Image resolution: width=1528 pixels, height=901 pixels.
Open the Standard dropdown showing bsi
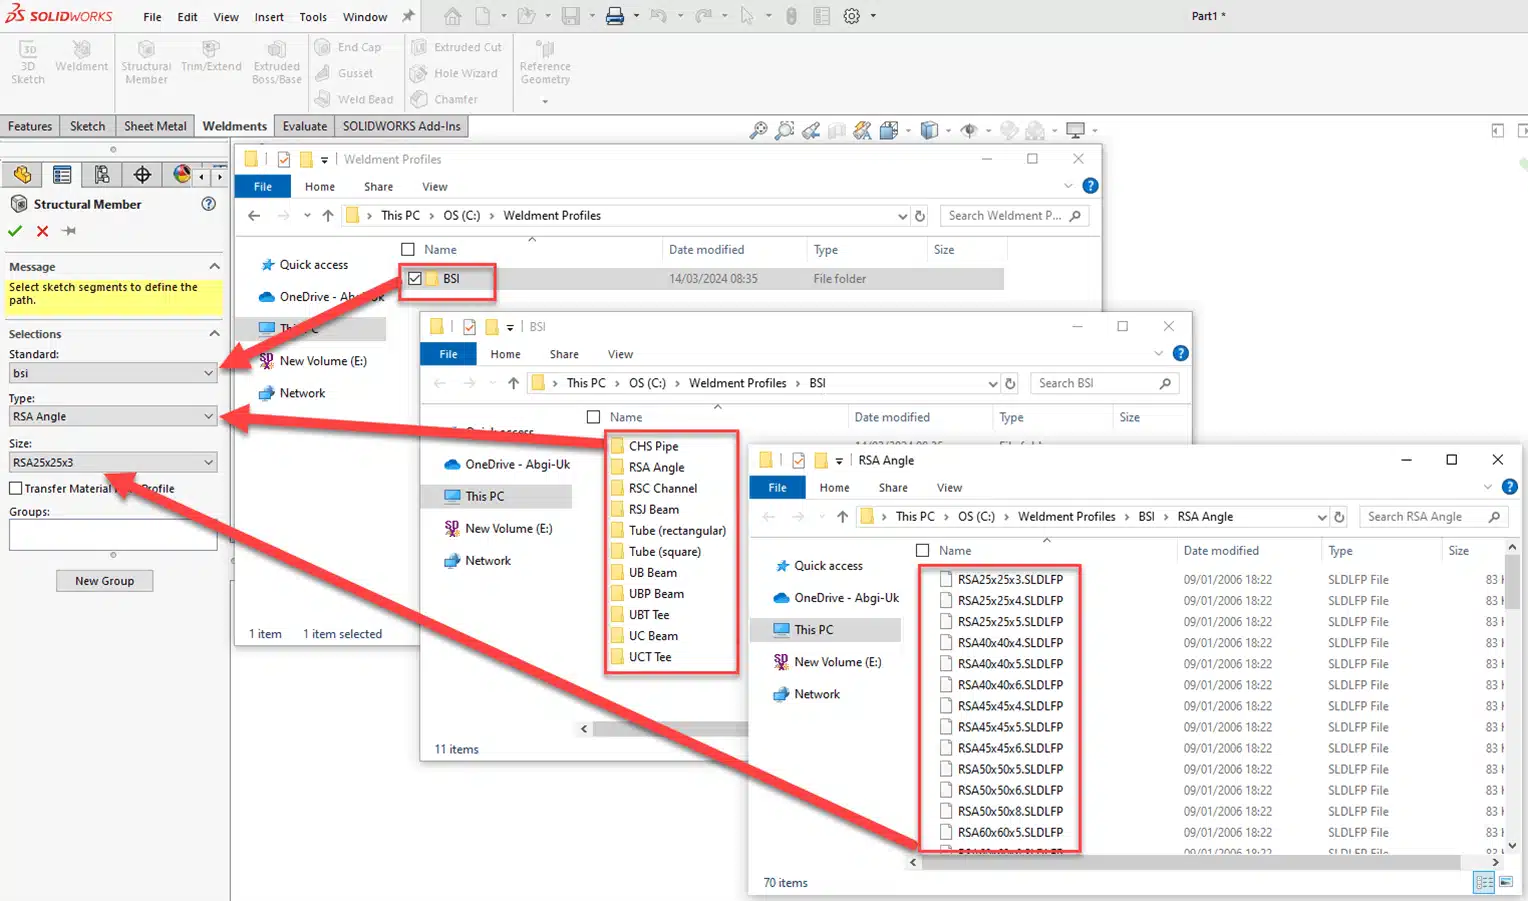click(113, 373)
